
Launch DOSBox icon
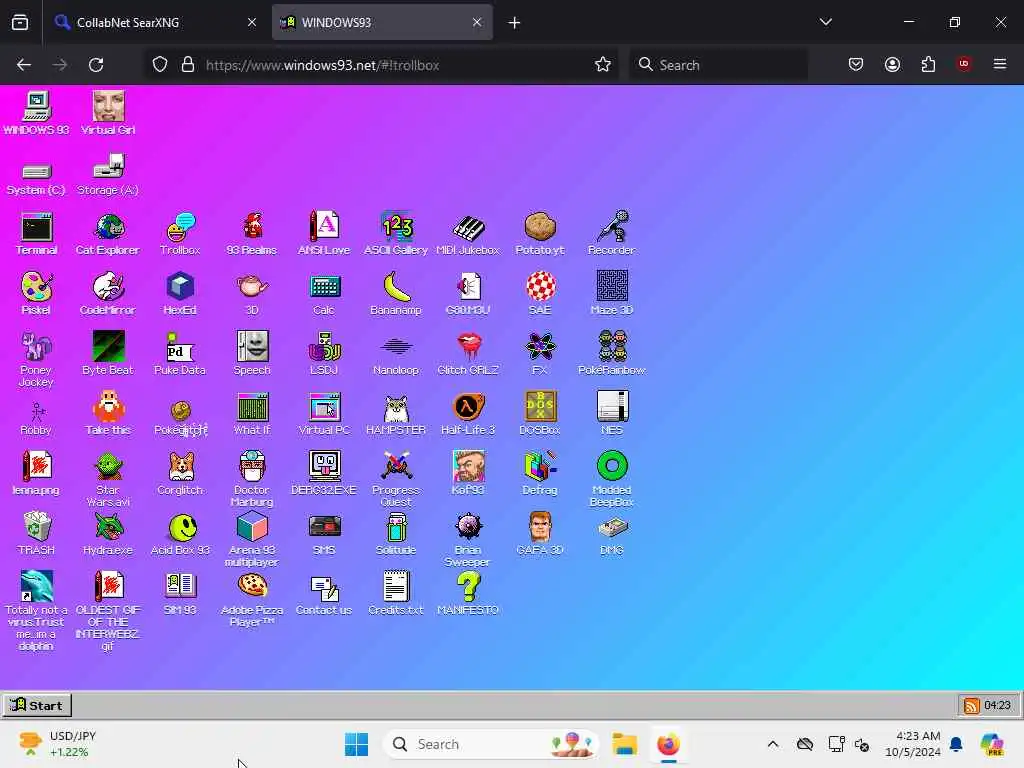[539, 413]
